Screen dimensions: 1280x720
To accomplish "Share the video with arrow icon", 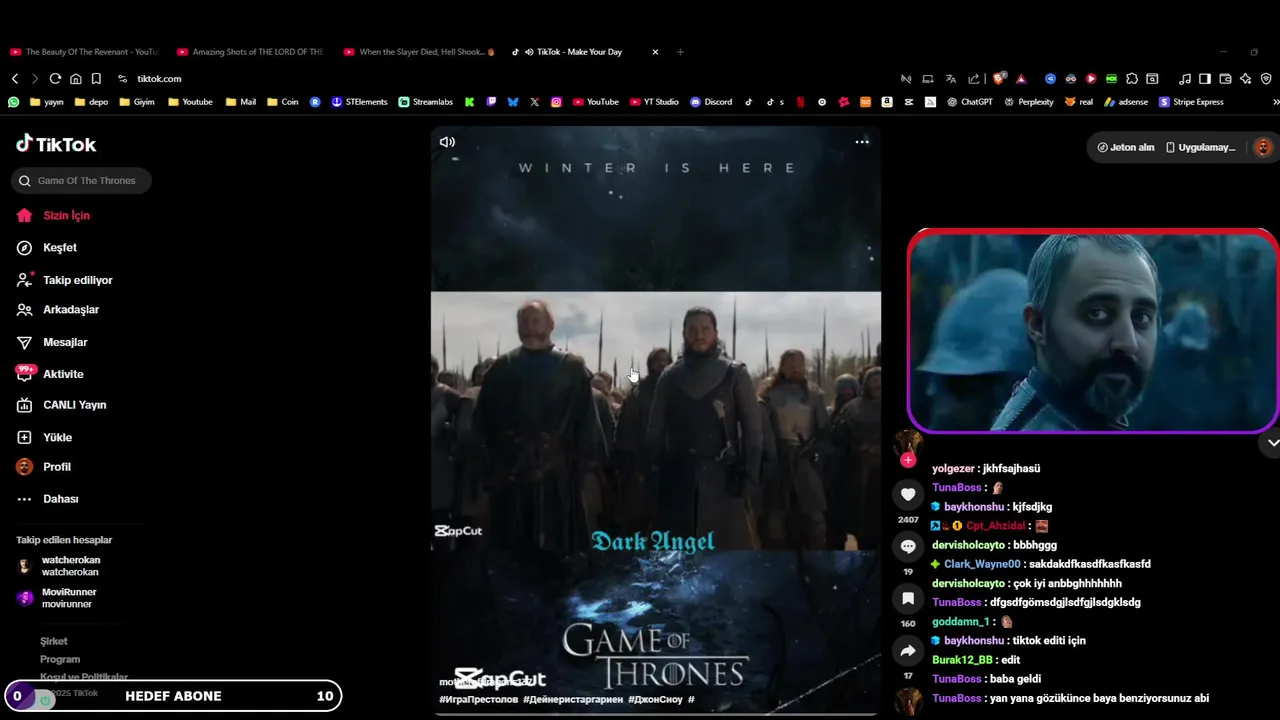I will (908, 651).
